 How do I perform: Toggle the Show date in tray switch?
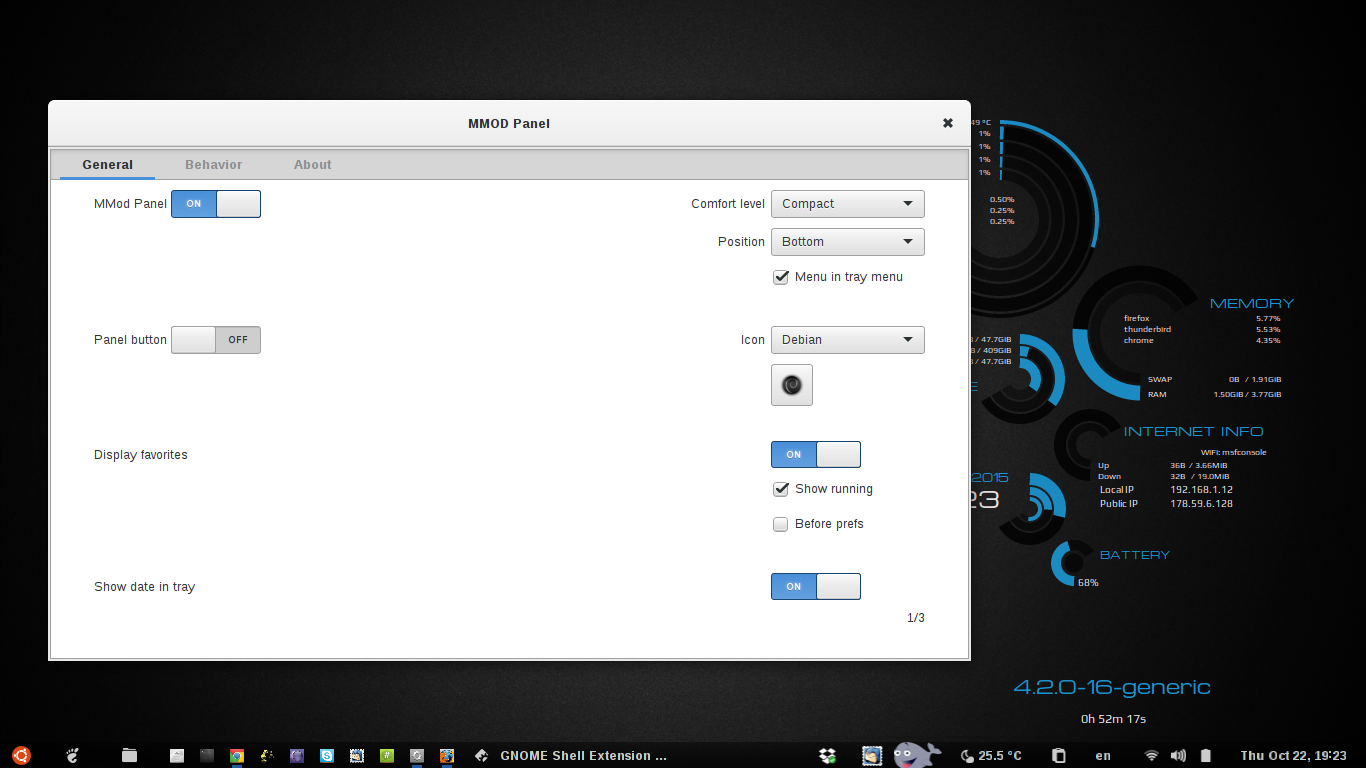[815, 587]
